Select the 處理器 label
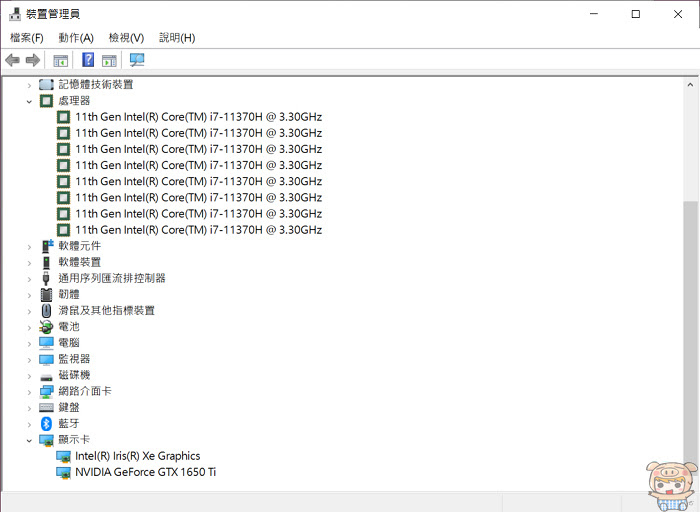This screenshot has height=512, width=700. 74,101
